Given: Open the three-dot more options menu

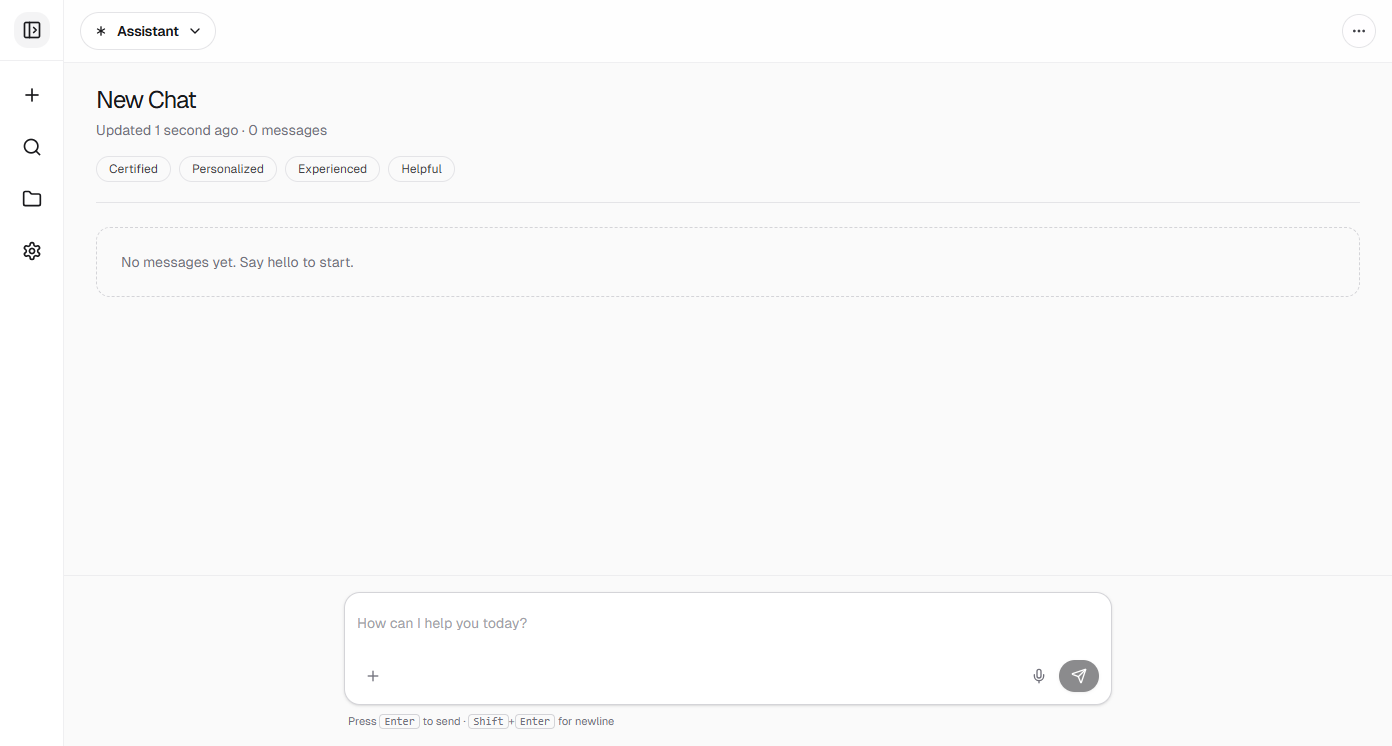Looking at the screenshot, I should [x=1358, y=31].
